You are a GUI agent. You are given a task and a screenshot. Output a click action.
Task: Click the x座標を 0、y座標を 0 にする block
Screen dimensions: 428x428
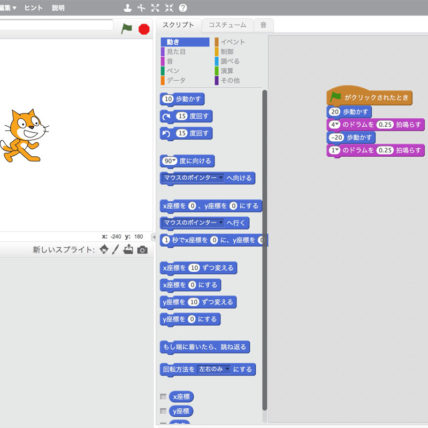click(x=211, y=206)
